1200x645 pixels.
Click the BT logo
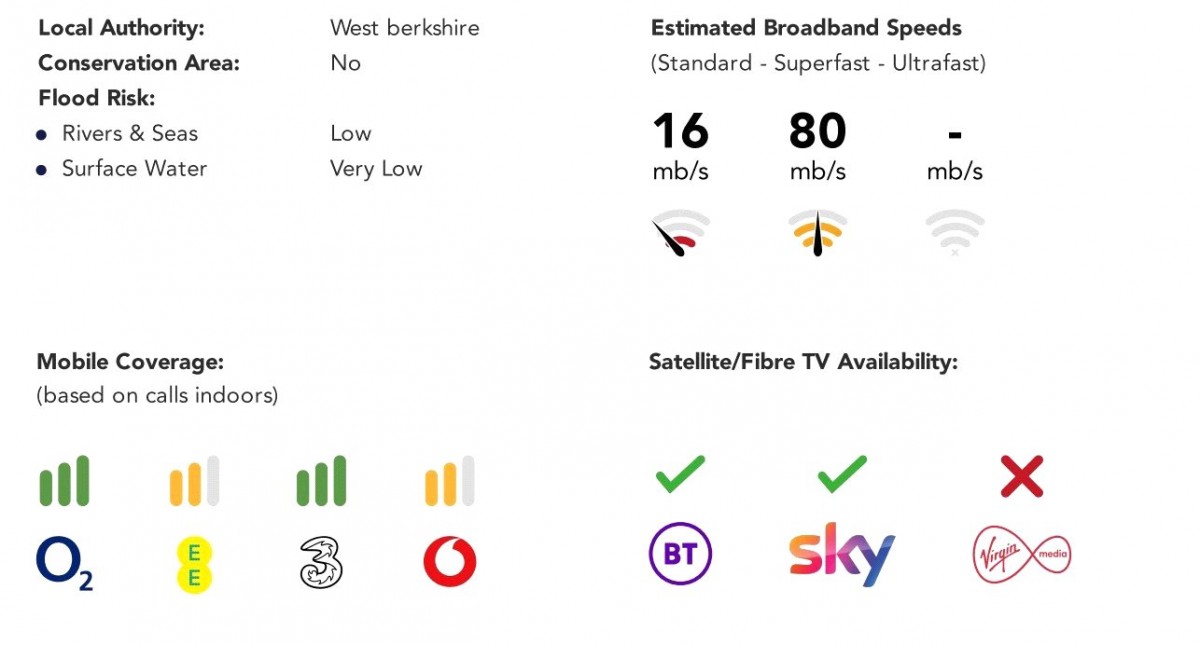[680, 554]
